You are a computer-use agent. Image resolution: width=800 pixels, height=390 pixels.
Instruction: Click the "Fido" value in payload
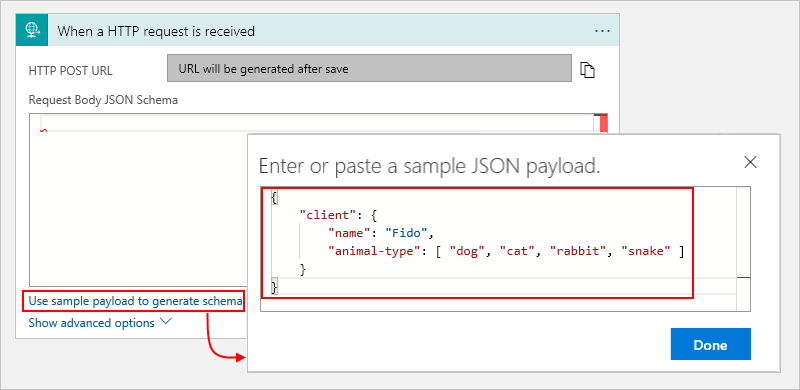405,233
